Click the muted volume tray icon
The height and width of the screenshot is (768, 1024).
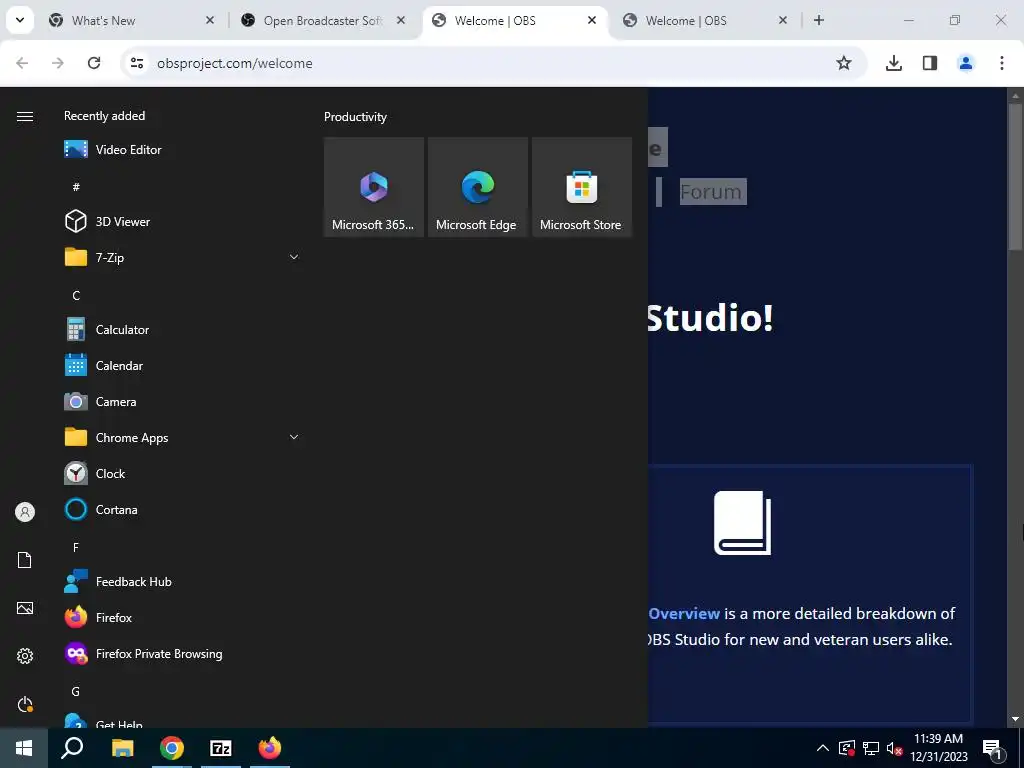tap(894, 748)
